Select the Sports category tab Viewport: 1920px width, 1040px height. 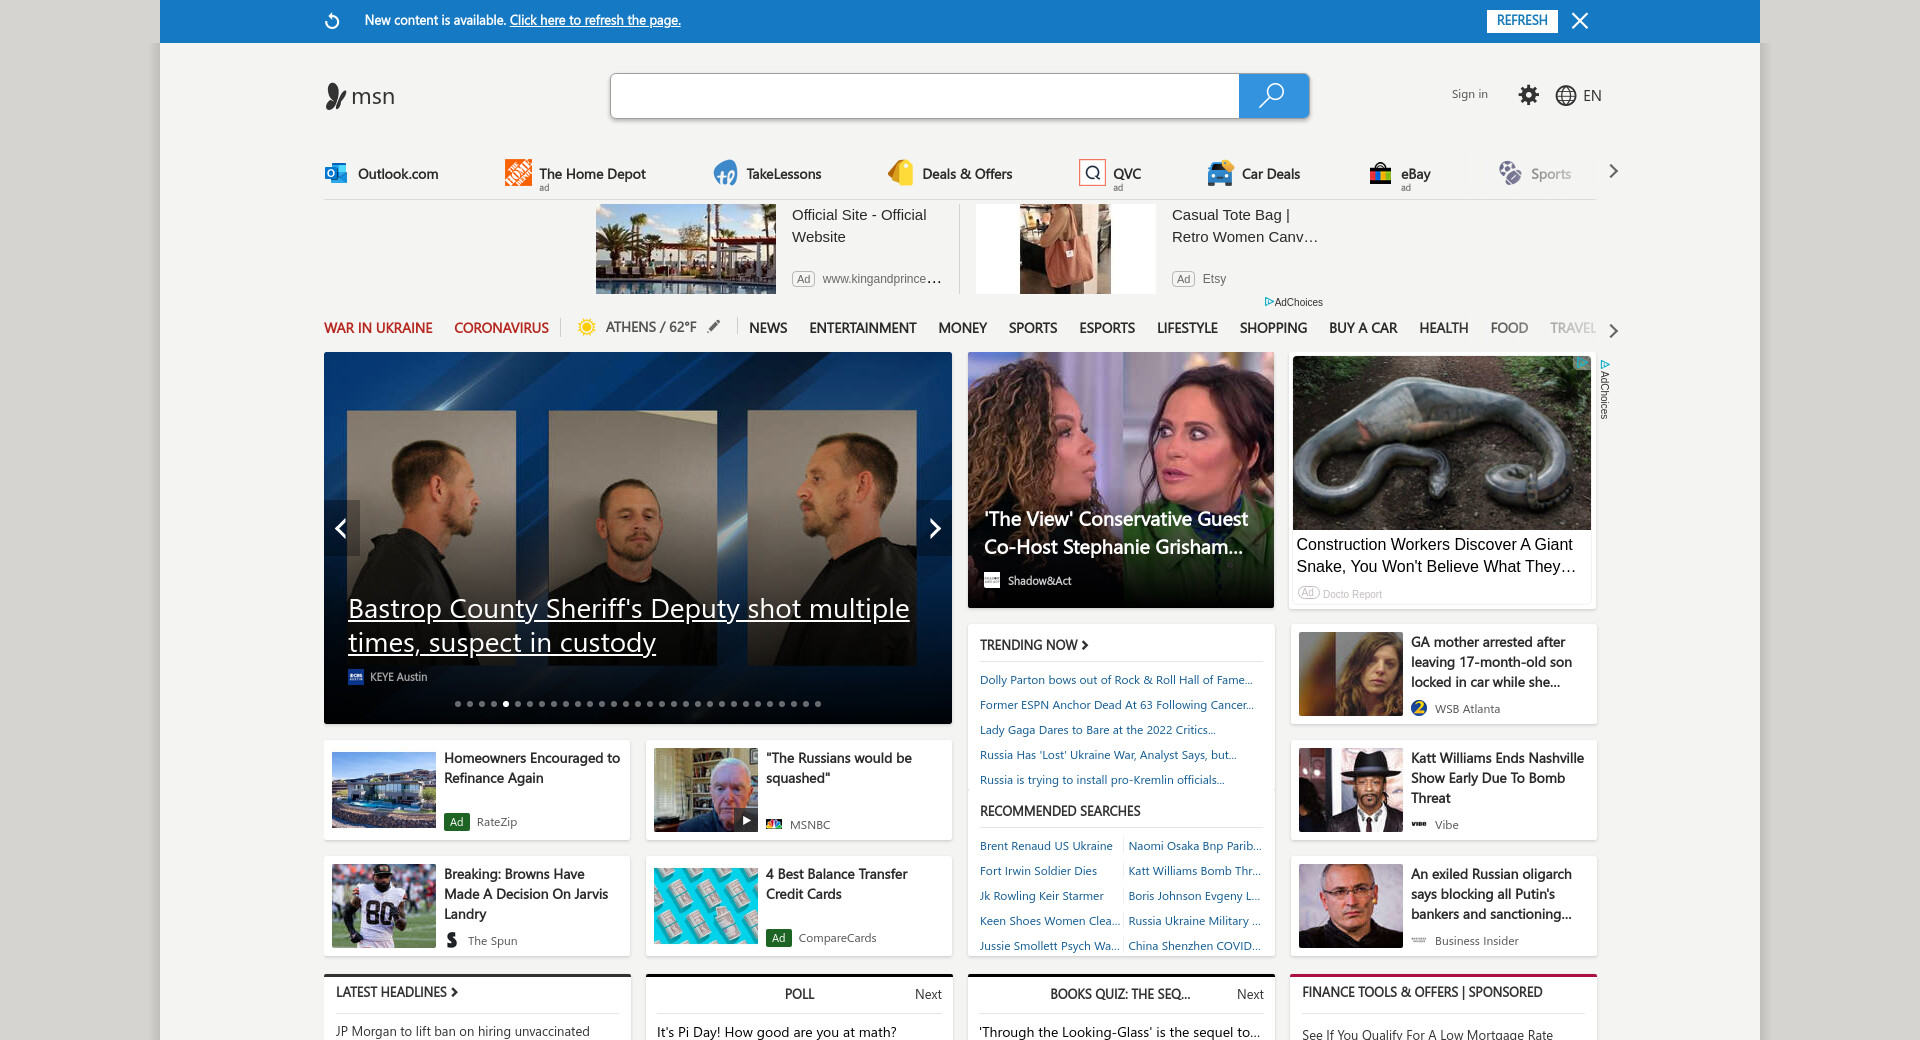(x=1032, y=328)
